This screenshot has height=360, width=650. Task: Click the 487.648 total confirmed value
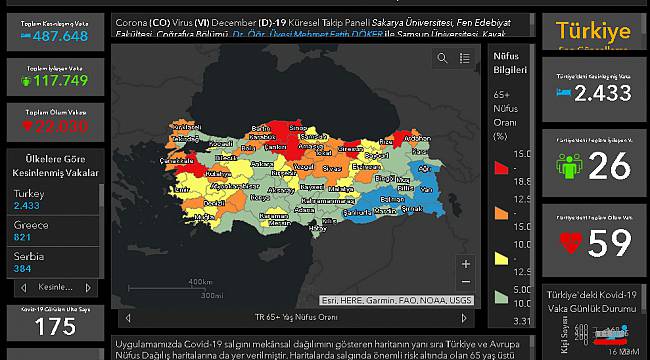(61, 36)
